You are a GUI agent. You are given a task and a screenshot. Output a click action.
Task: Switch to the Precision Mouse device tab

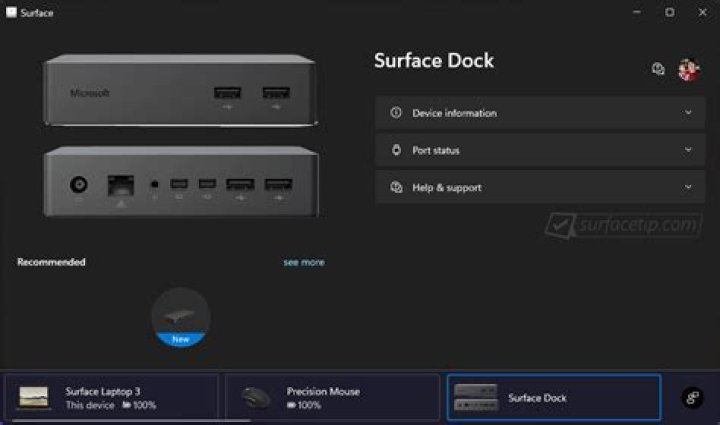[x=332, y=398]
